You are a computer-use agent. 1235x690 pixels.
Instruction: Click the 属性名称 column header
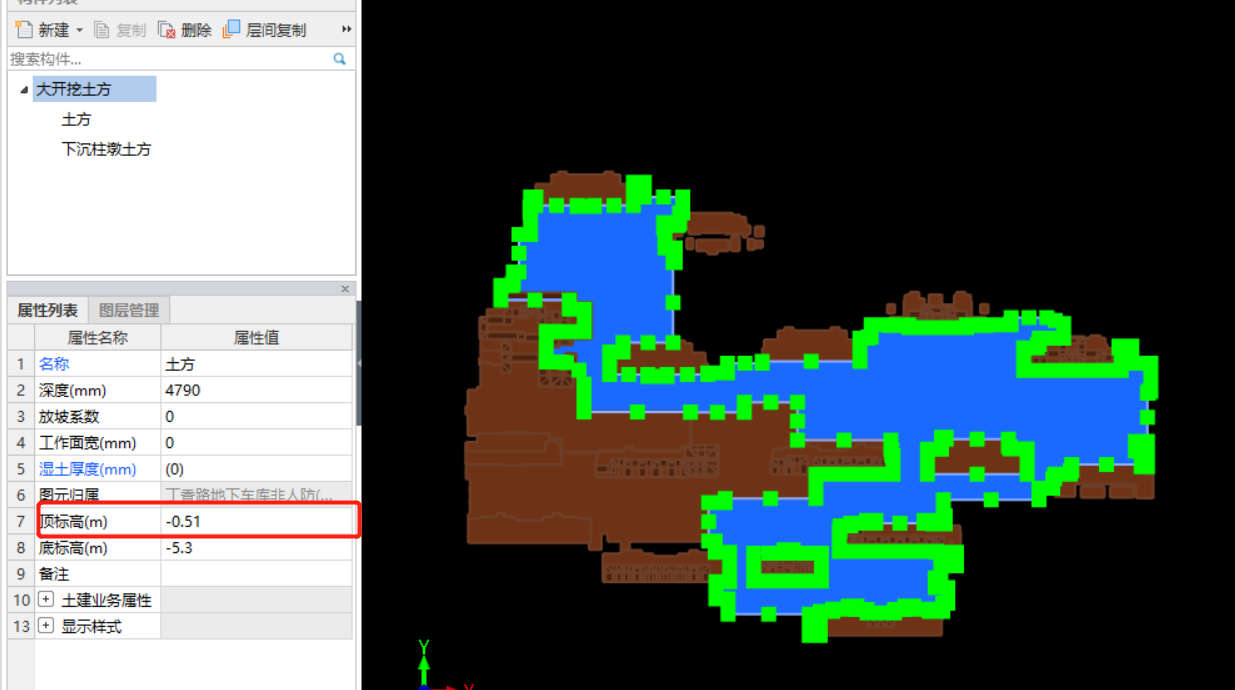tap(98, 338)
